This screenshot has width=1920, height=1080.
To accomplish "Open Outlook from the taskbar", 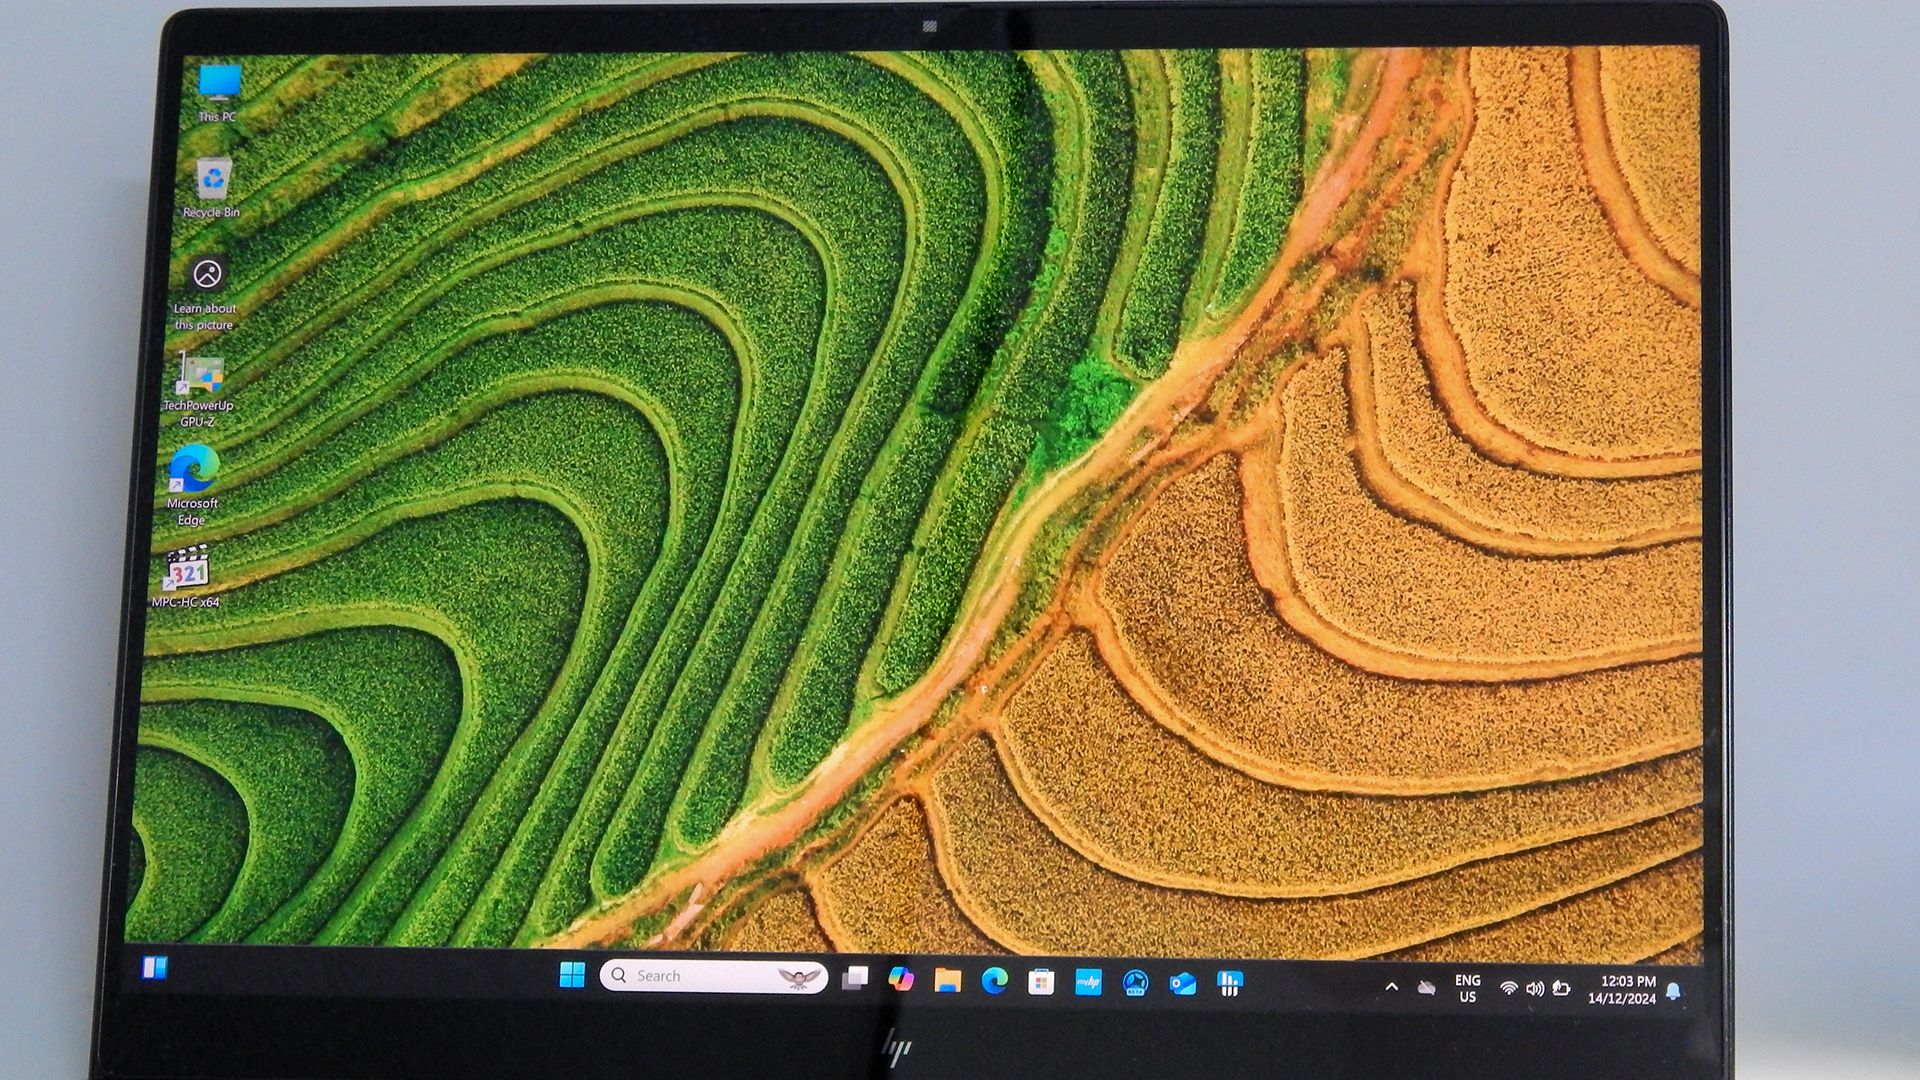I will point(1182,984).
